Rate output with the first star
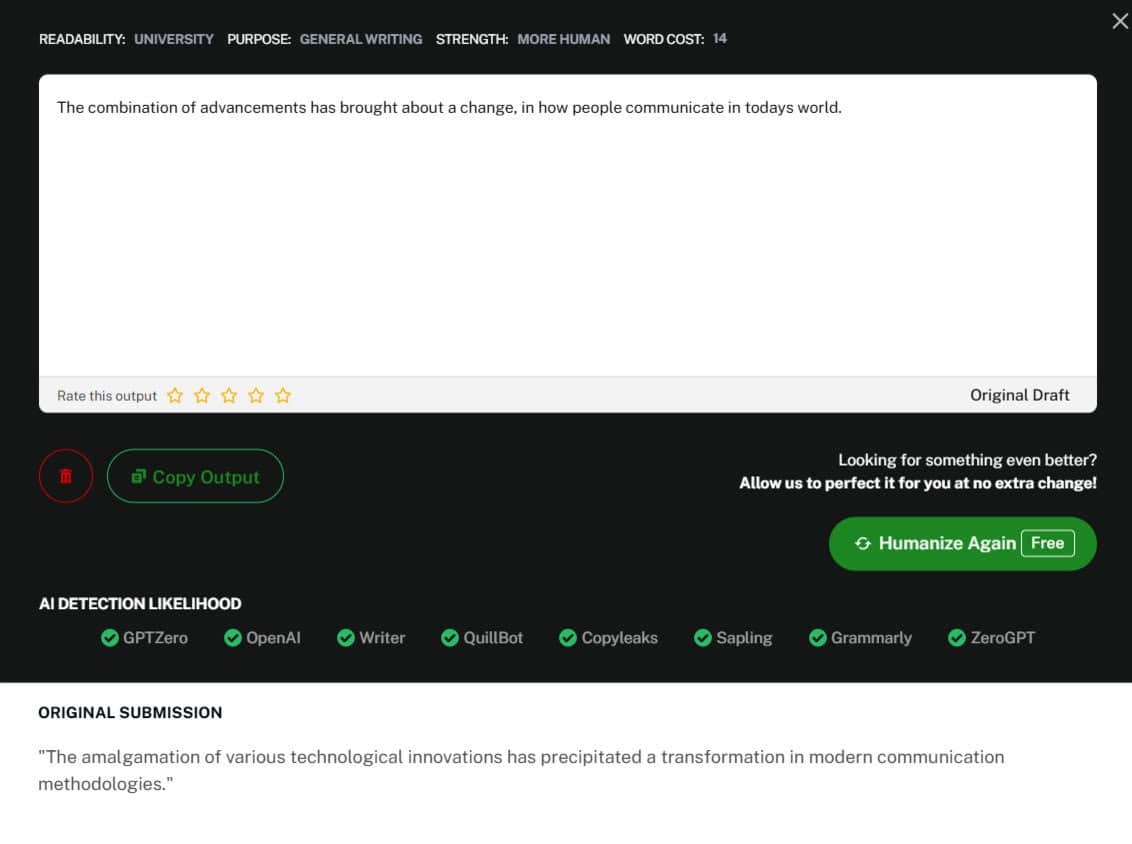Image resolution: width=1132 pixels, height=844 pixels. click(x=175, y=396)
